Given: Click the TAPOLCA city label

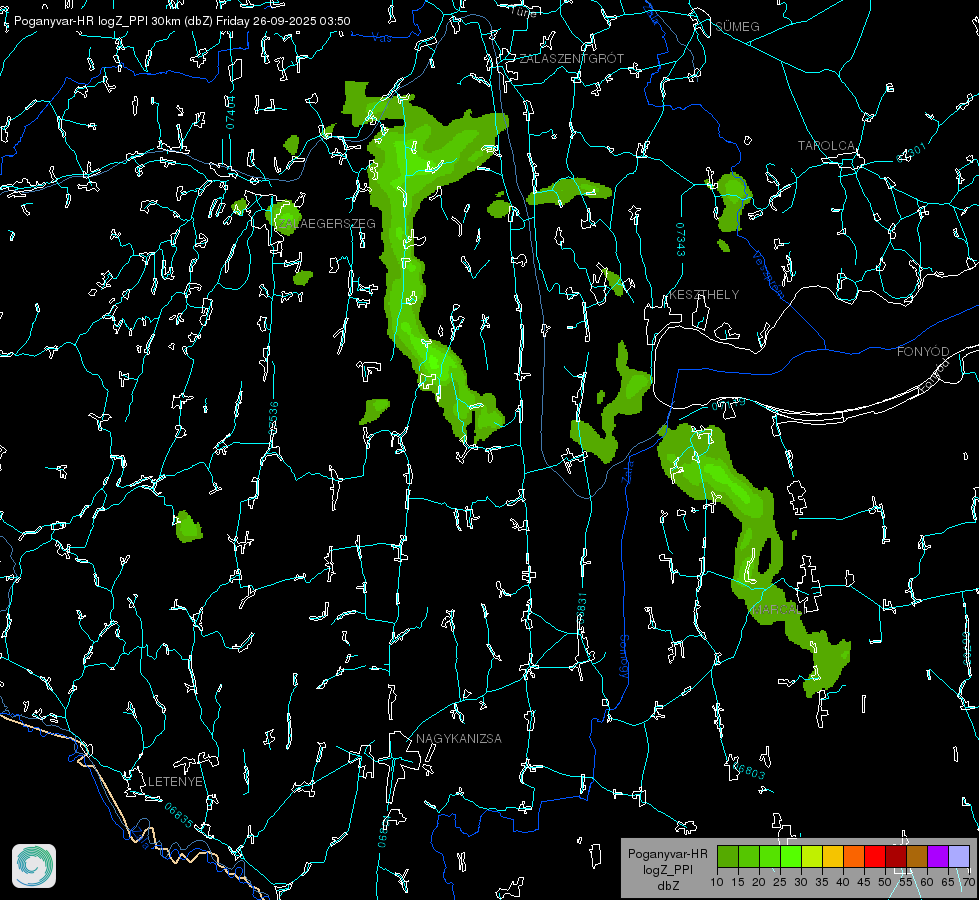Looking at the screenshot, I should pos(826,146).
